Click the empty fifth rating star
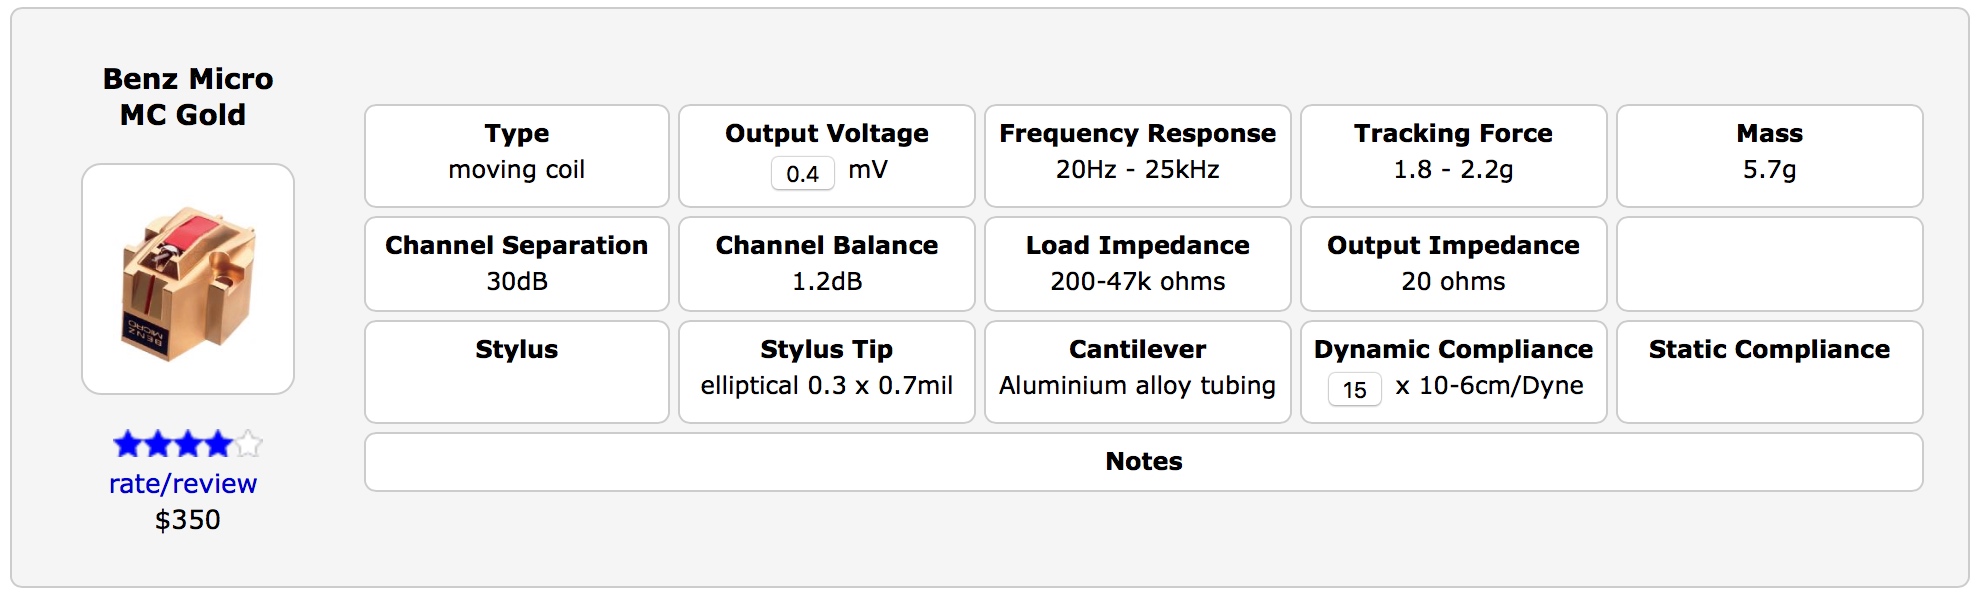Viewport: 1976px width, 596px height. click(x=248, y=444)
